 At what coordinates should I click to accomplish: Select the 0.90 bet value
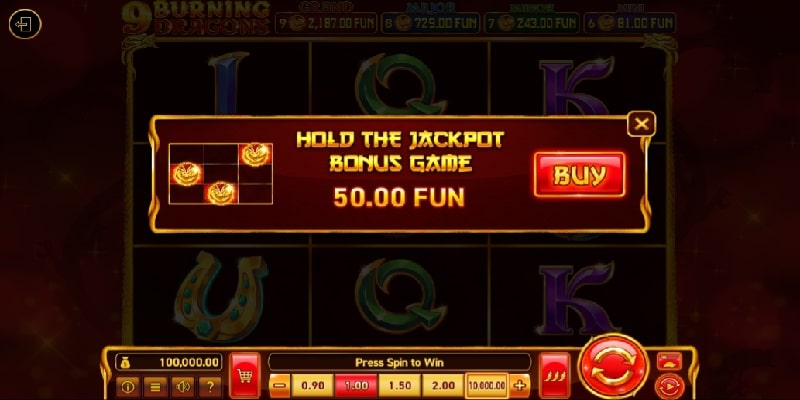[313, 386]
